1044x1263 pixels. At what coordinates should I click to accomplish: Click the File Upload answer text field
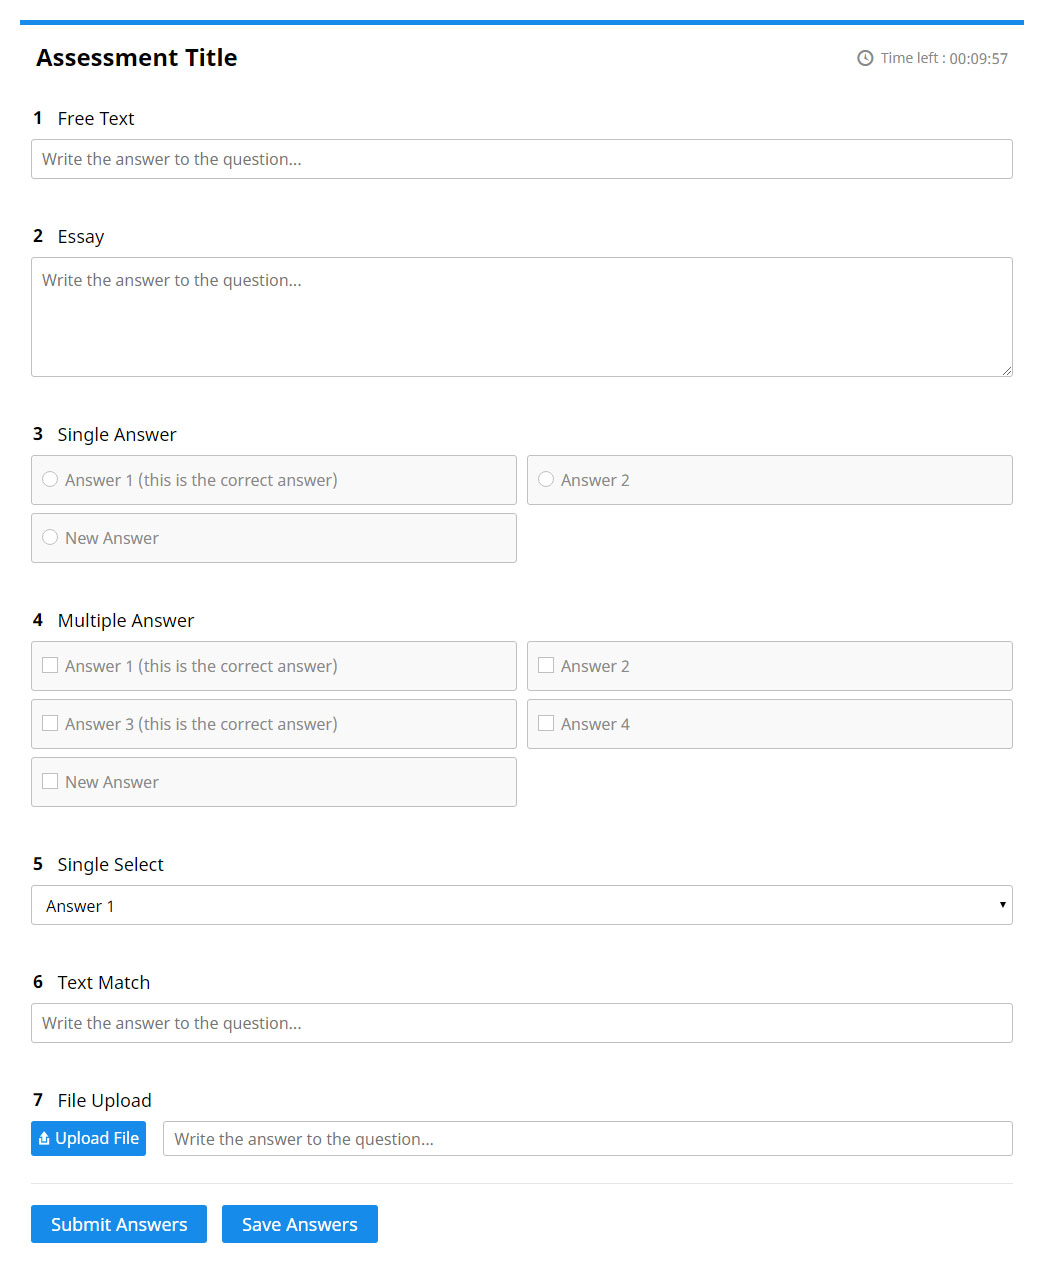pyautogui.click(x=587, y=1139)
